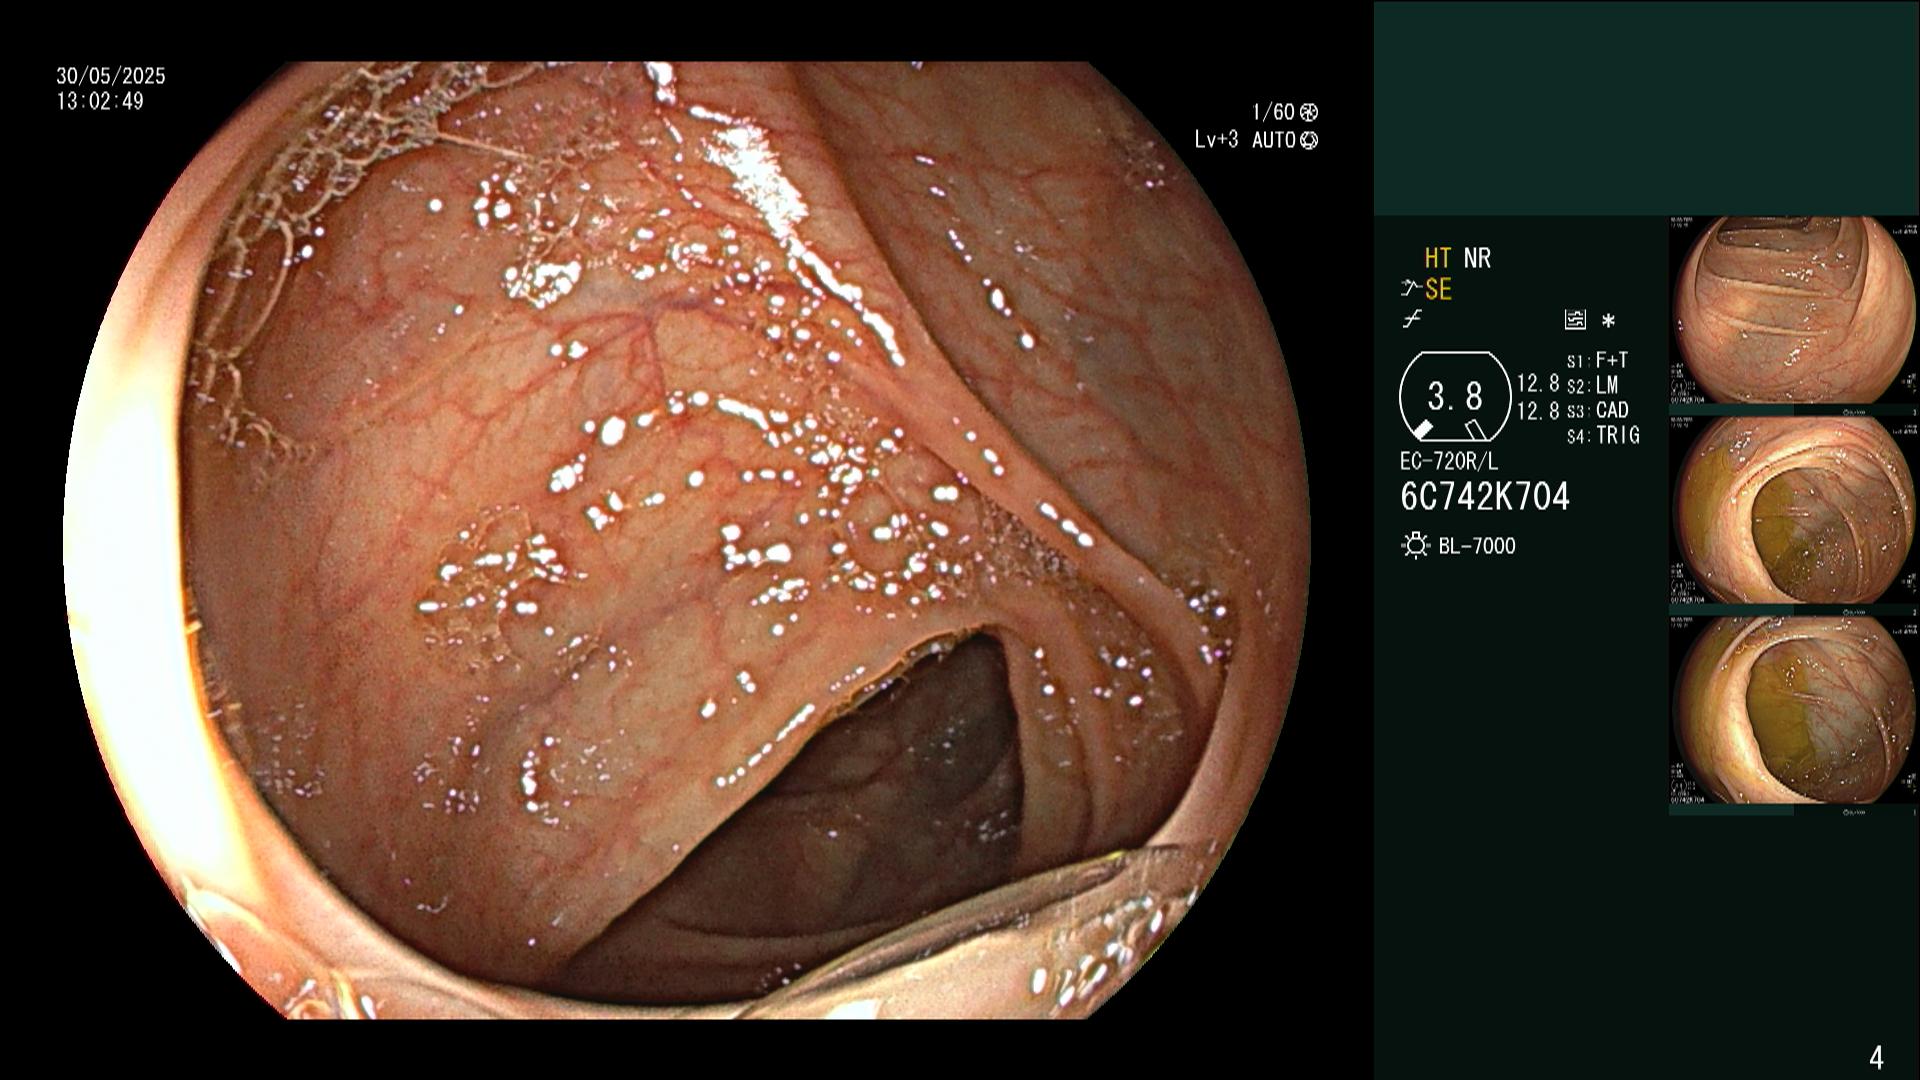This screenshot has height=1080, width=1920.
Task: Click the date 30/05/2025 overlay
Action: coord(111,76)
